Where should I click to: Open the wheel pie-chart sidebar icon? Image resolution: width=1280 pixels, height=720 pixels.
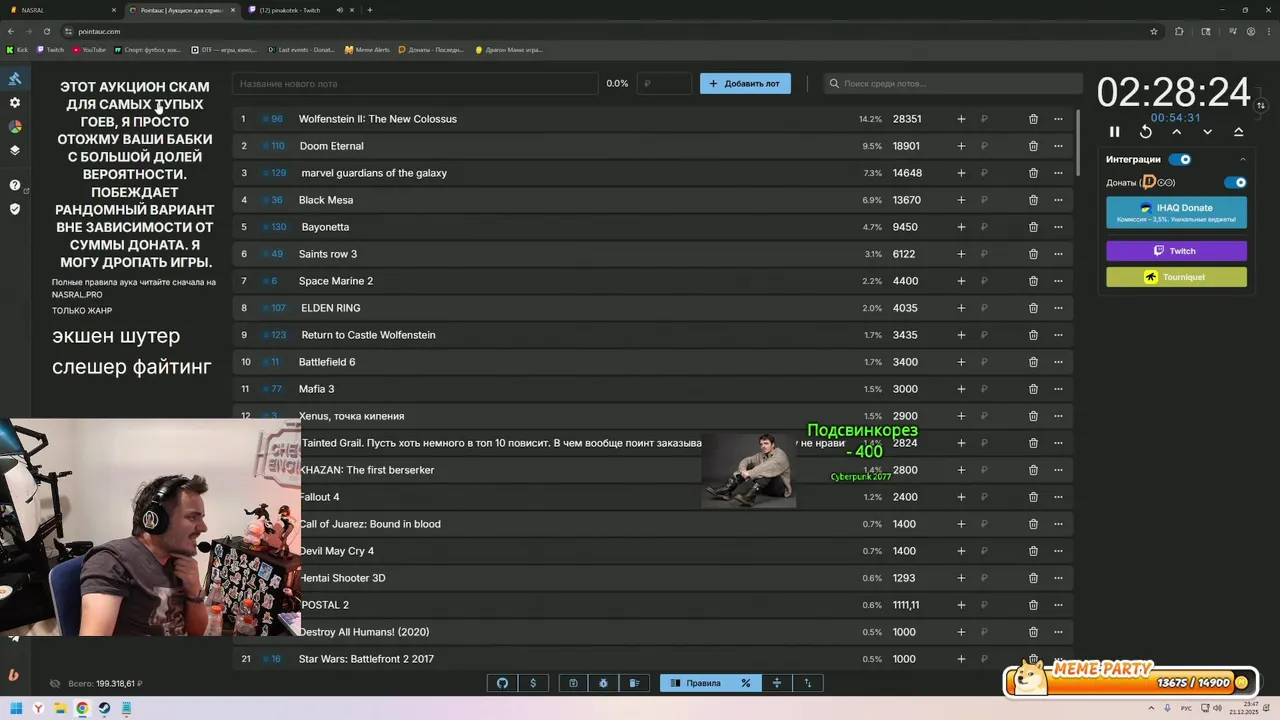pyautogui.click(x=14, y=127)
